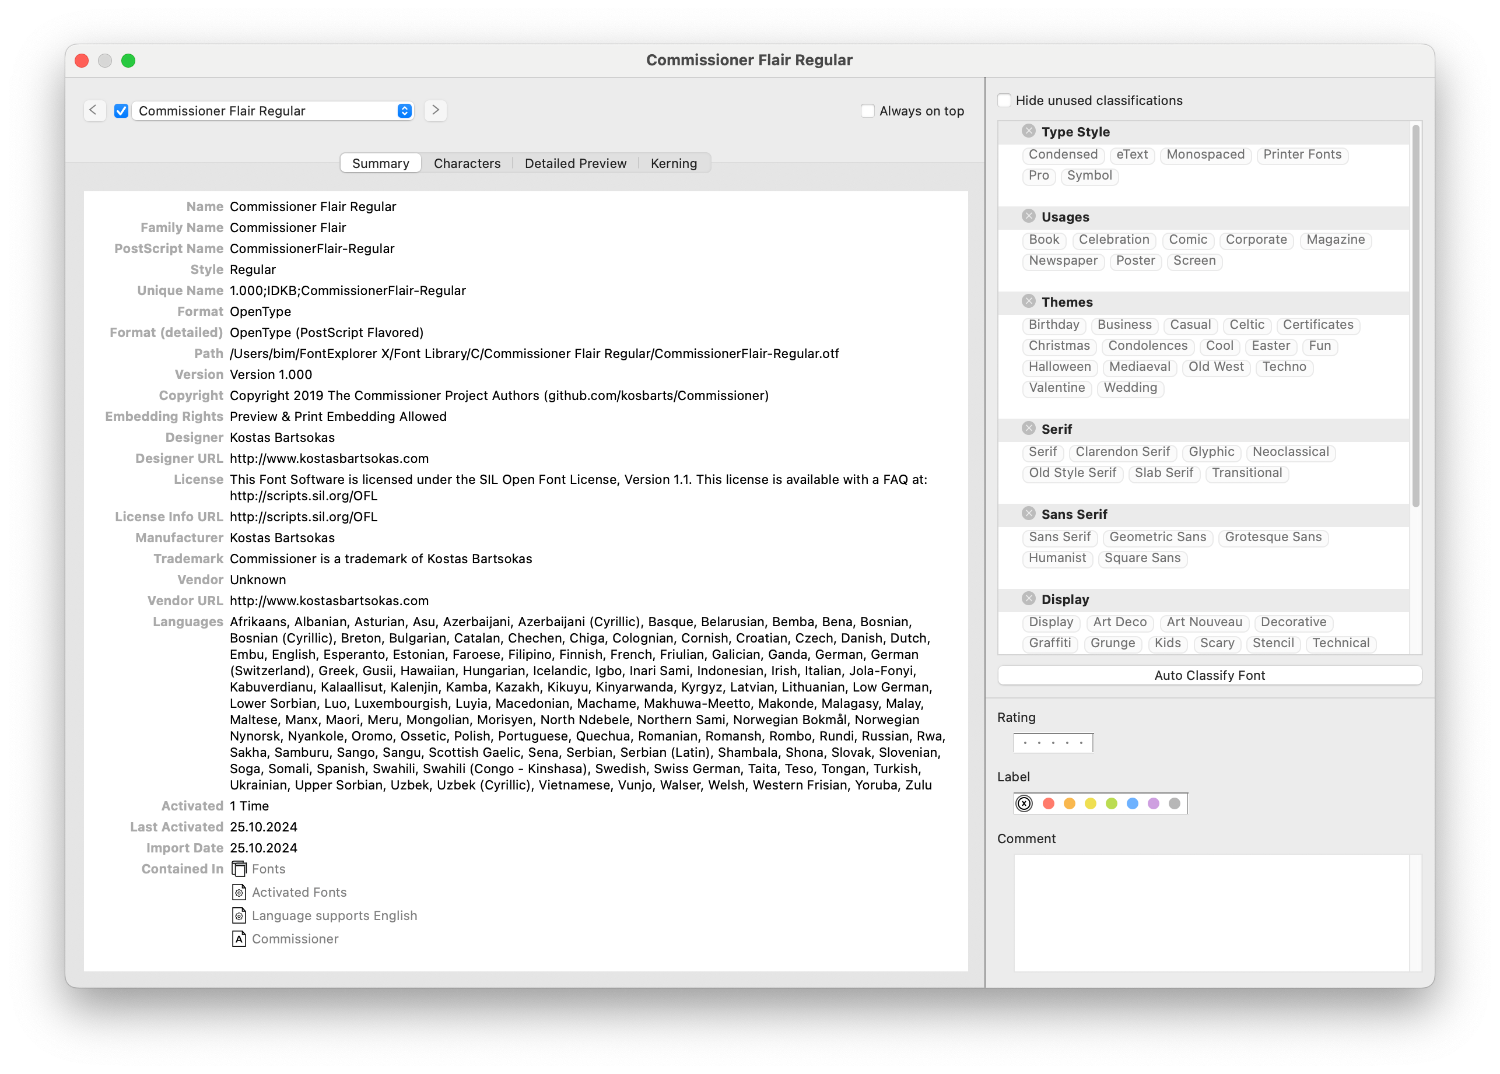The width and height of the screenshot is (1500, 1074).
Task: Uncheck the font activation checkbox
Action: point(121,111)
